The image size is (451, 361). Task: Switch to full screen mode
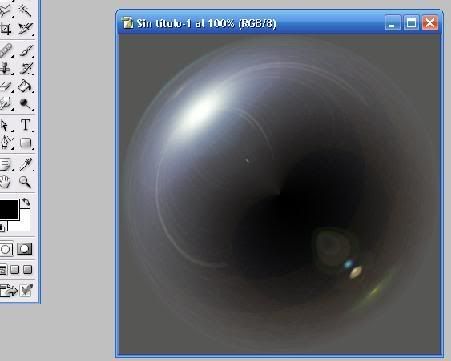coord(28,269)
